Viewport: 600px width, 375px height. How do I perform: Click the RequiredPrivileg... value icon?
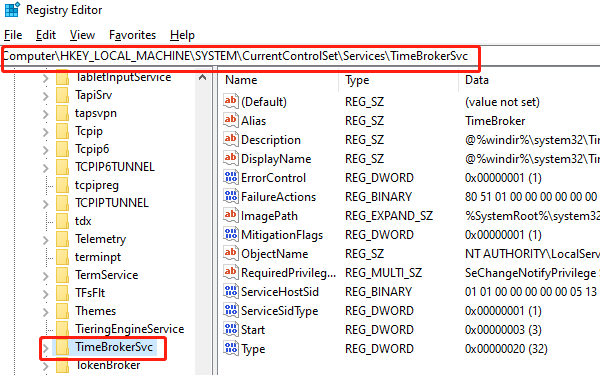[231, 272]
